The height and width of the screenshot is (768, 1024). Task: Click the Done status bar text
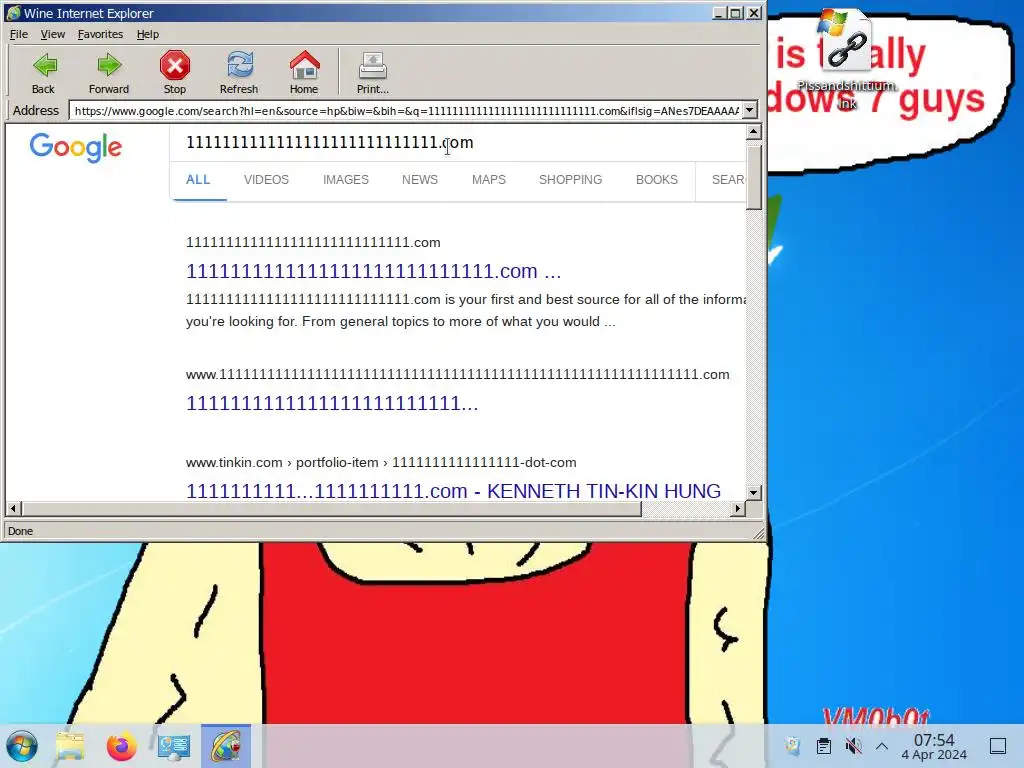pyautogui.click(x=20, y=531)
